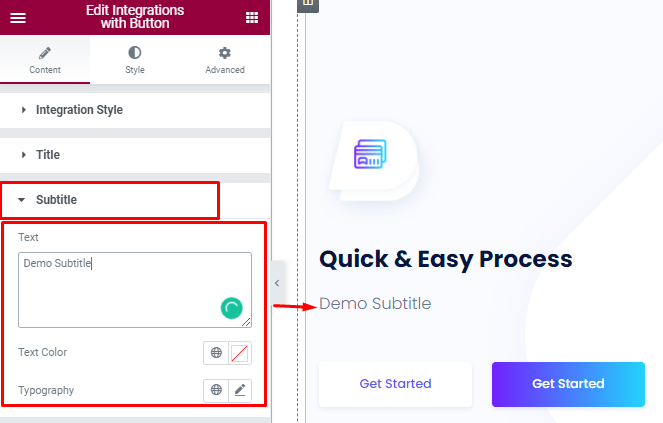Click the gradient Get Started button
663x423 pixels.
tap(568, 384)
